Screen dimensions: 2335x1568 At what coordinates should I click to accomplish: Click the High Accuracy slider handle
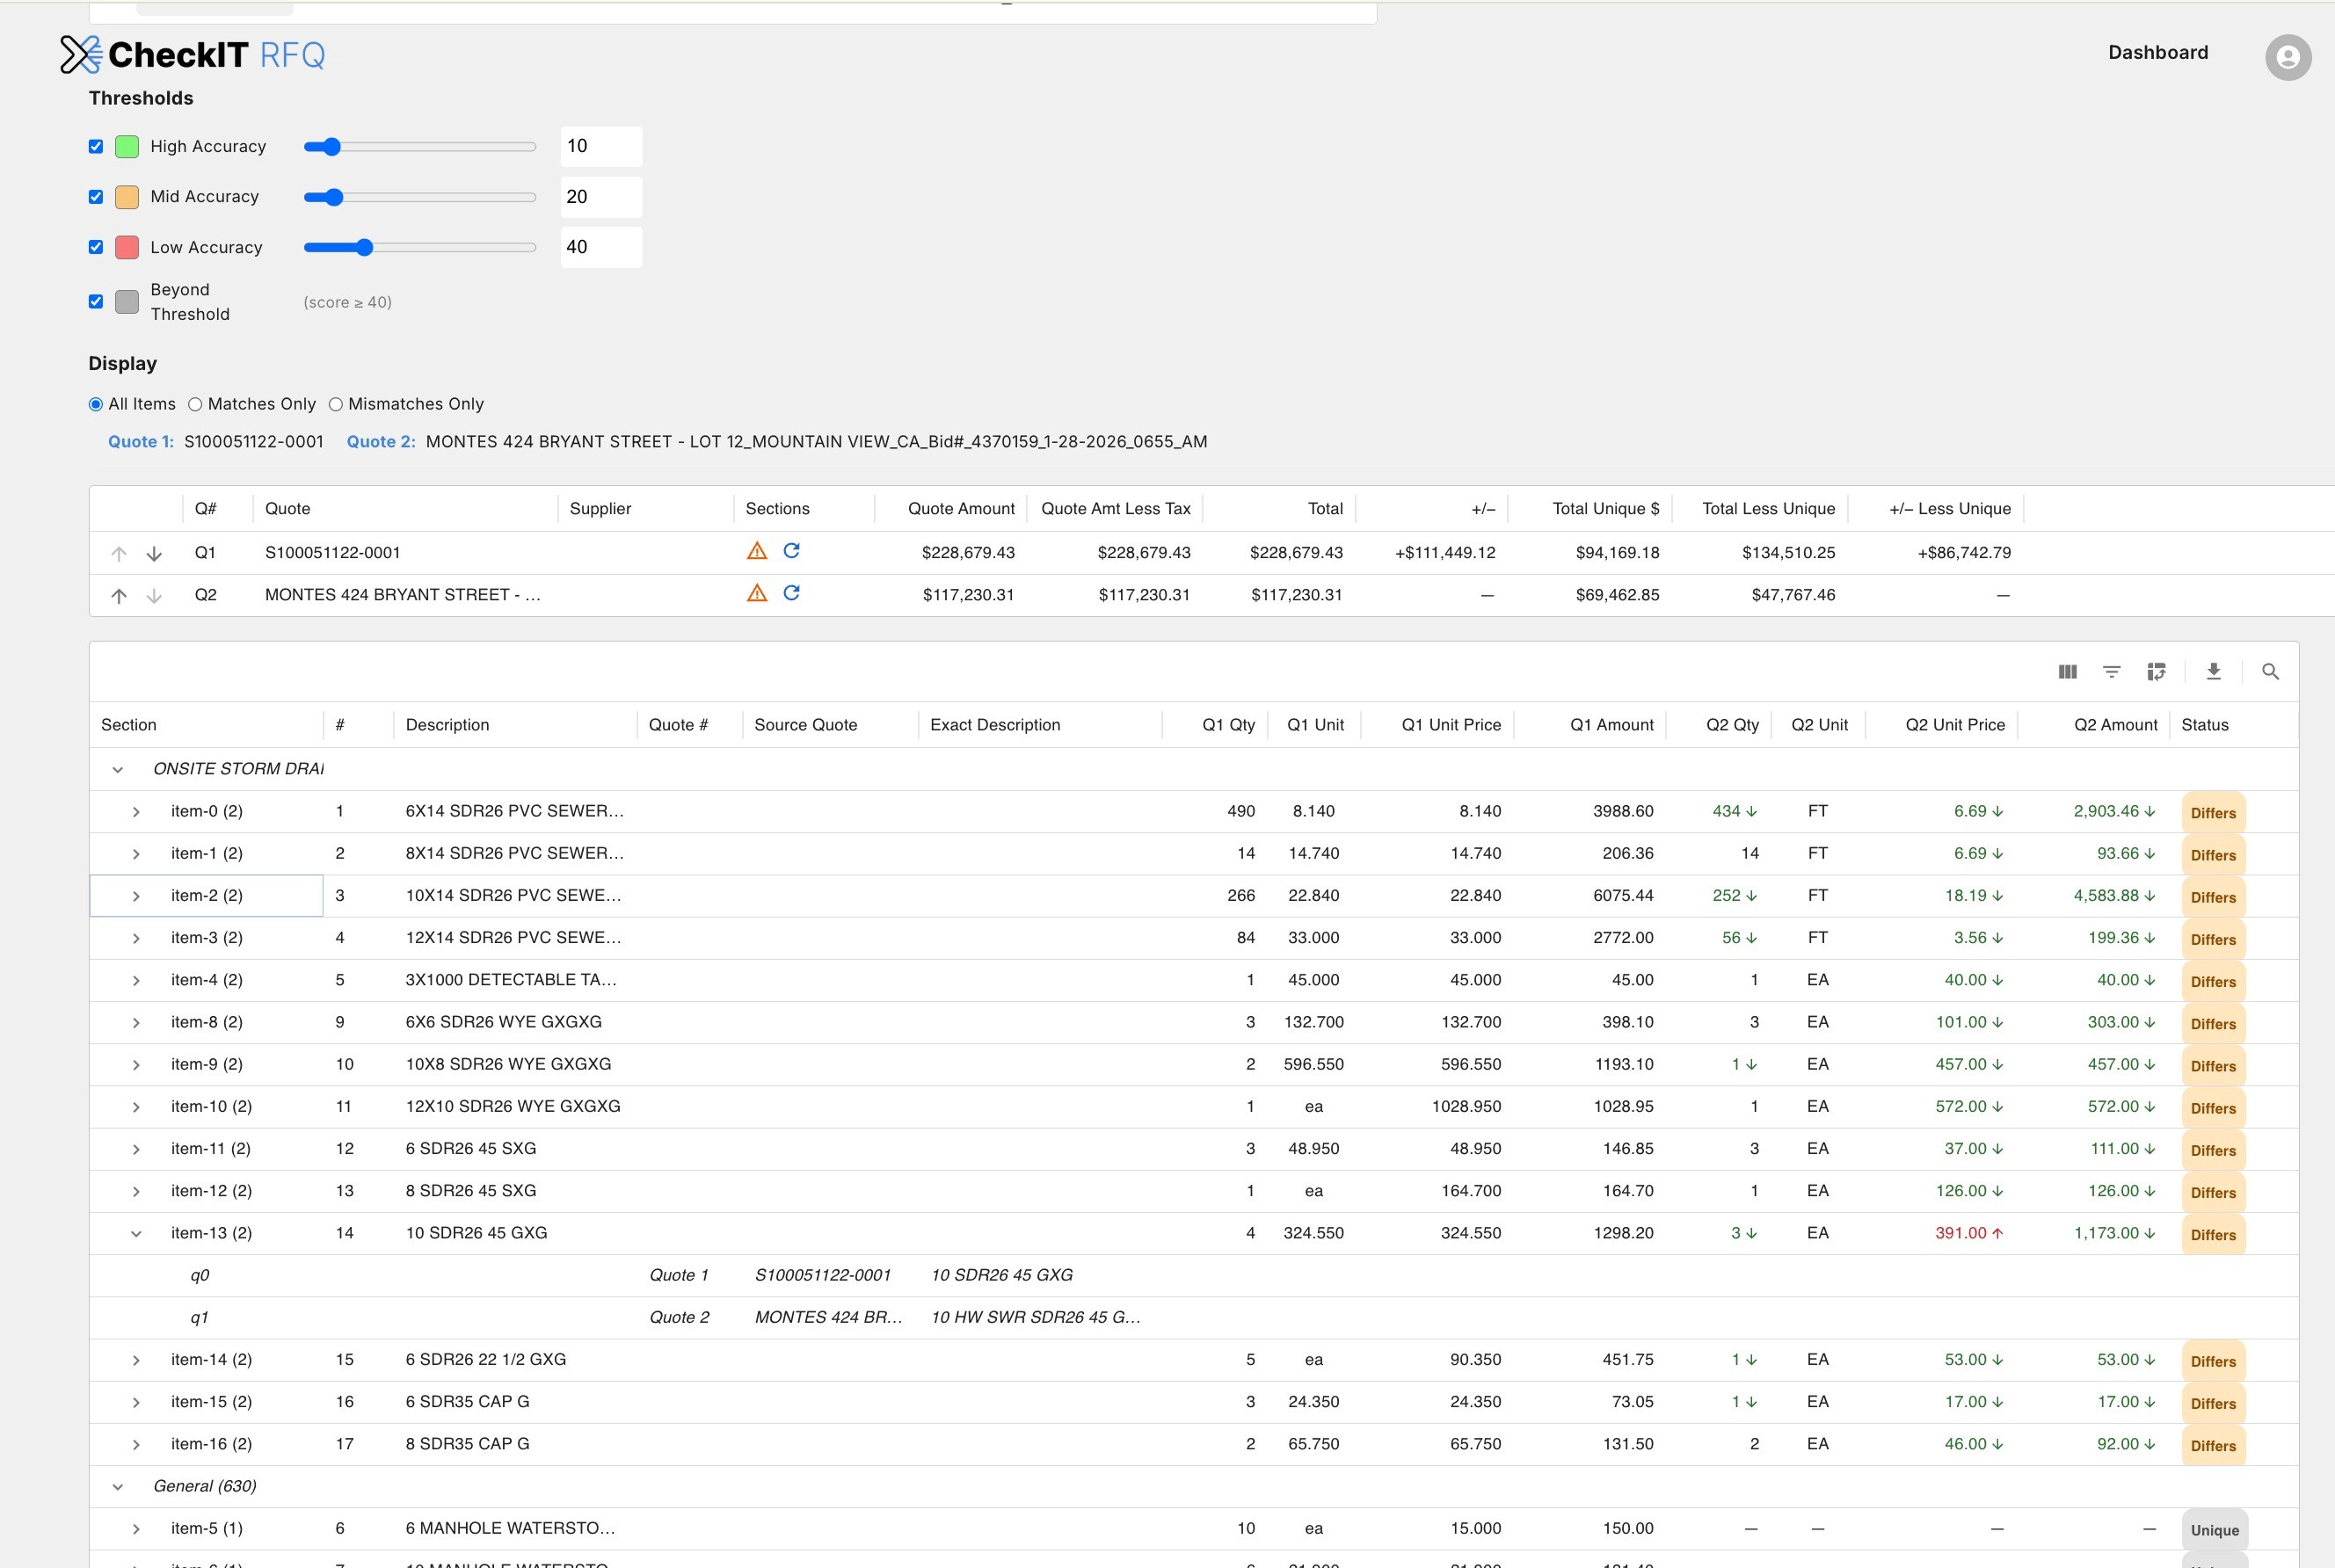point(331,147)
